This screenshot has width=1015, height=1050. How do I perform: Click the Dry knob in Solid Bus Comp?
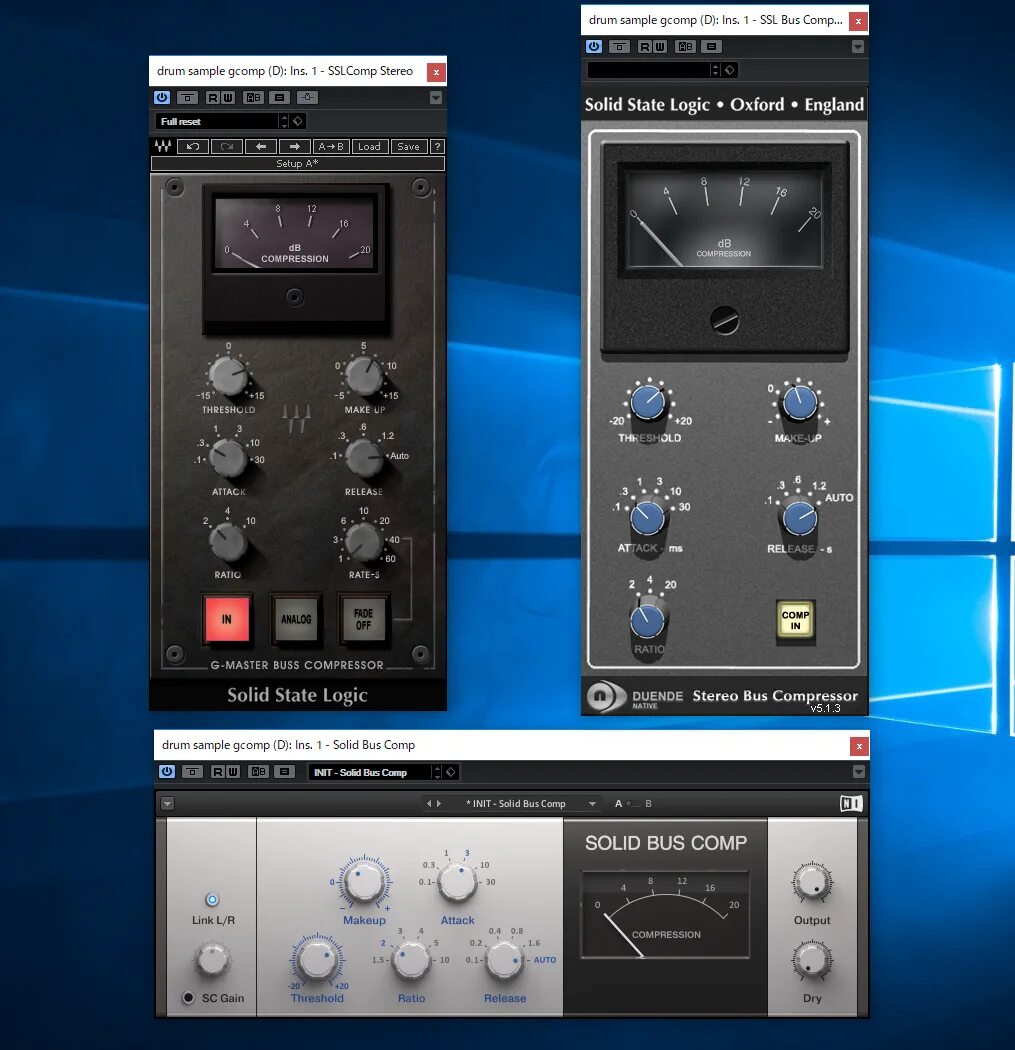tap(812, 960)
